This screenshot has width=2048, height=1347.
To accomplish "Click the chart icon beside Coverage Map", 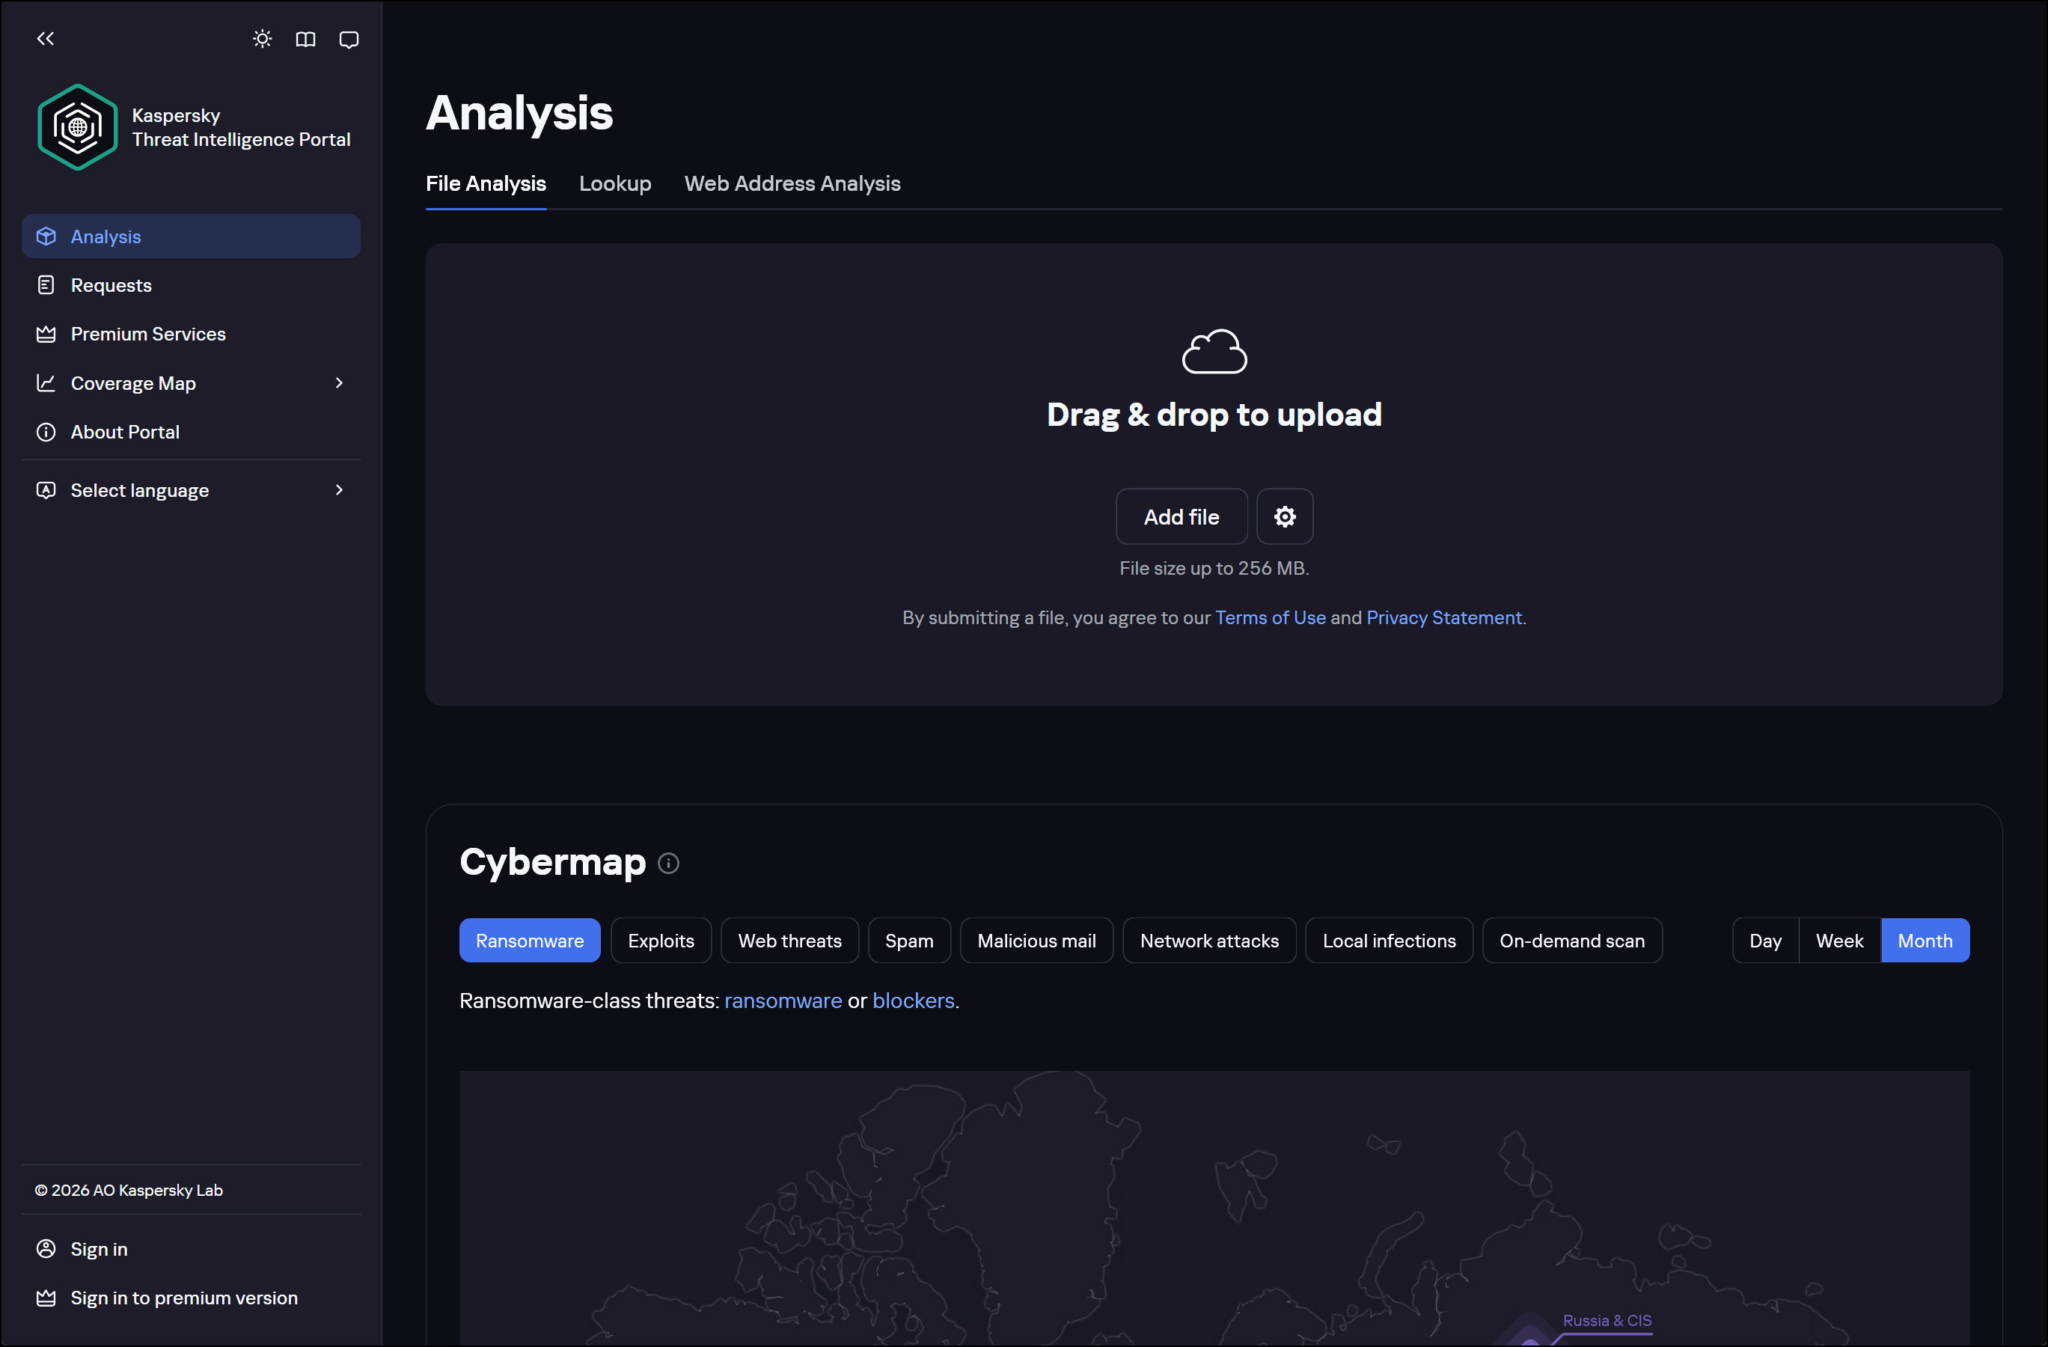I will (x=46, y=383).
